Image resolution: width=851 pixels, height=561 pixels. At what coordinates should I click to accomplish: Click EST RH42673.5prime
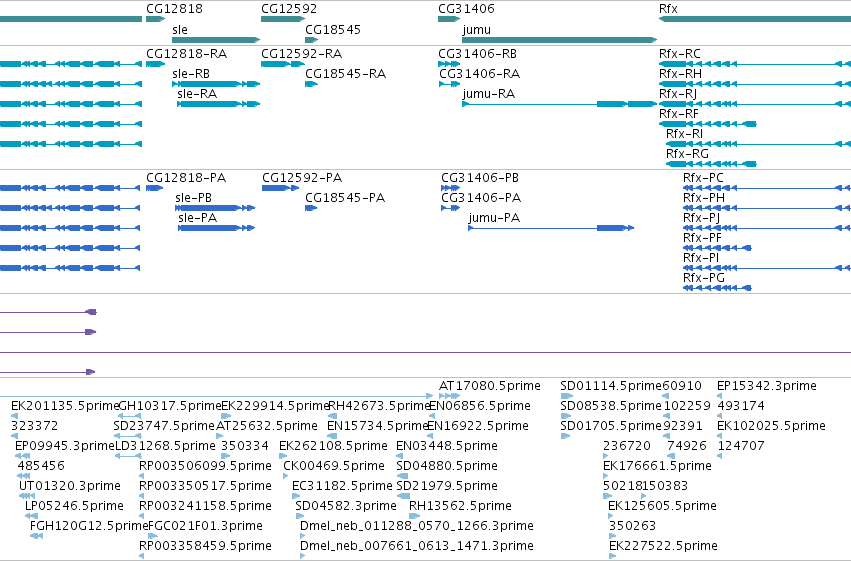[380, 406]
